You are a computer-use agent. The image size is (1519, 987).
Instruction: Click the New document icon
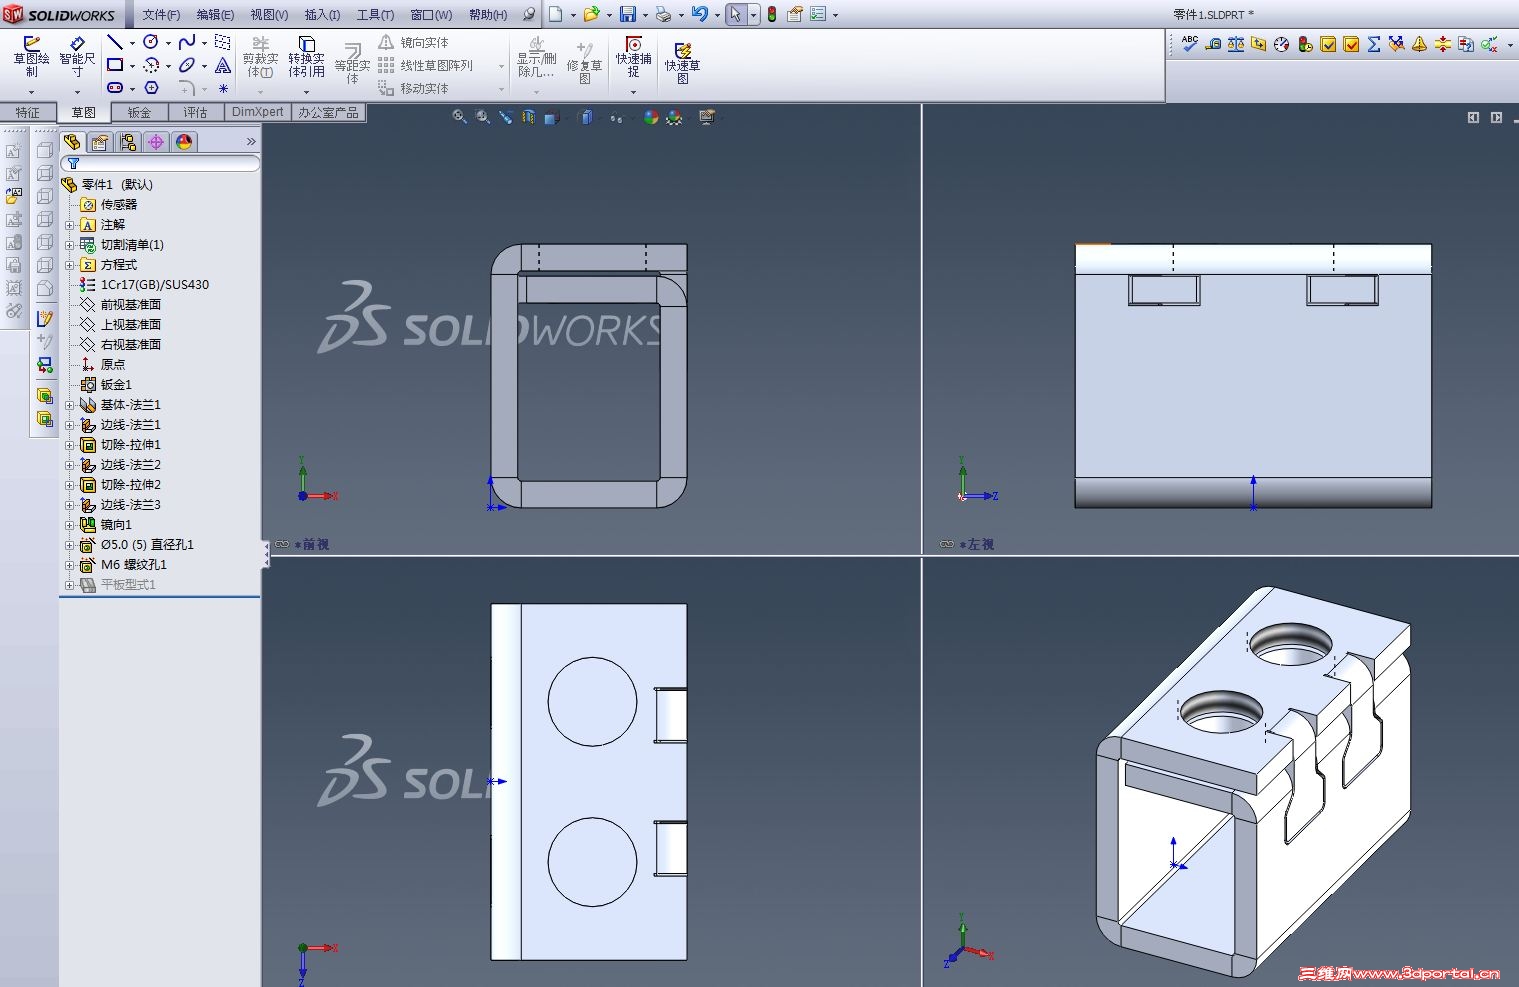pyautogui.click(x=556, y=14)
